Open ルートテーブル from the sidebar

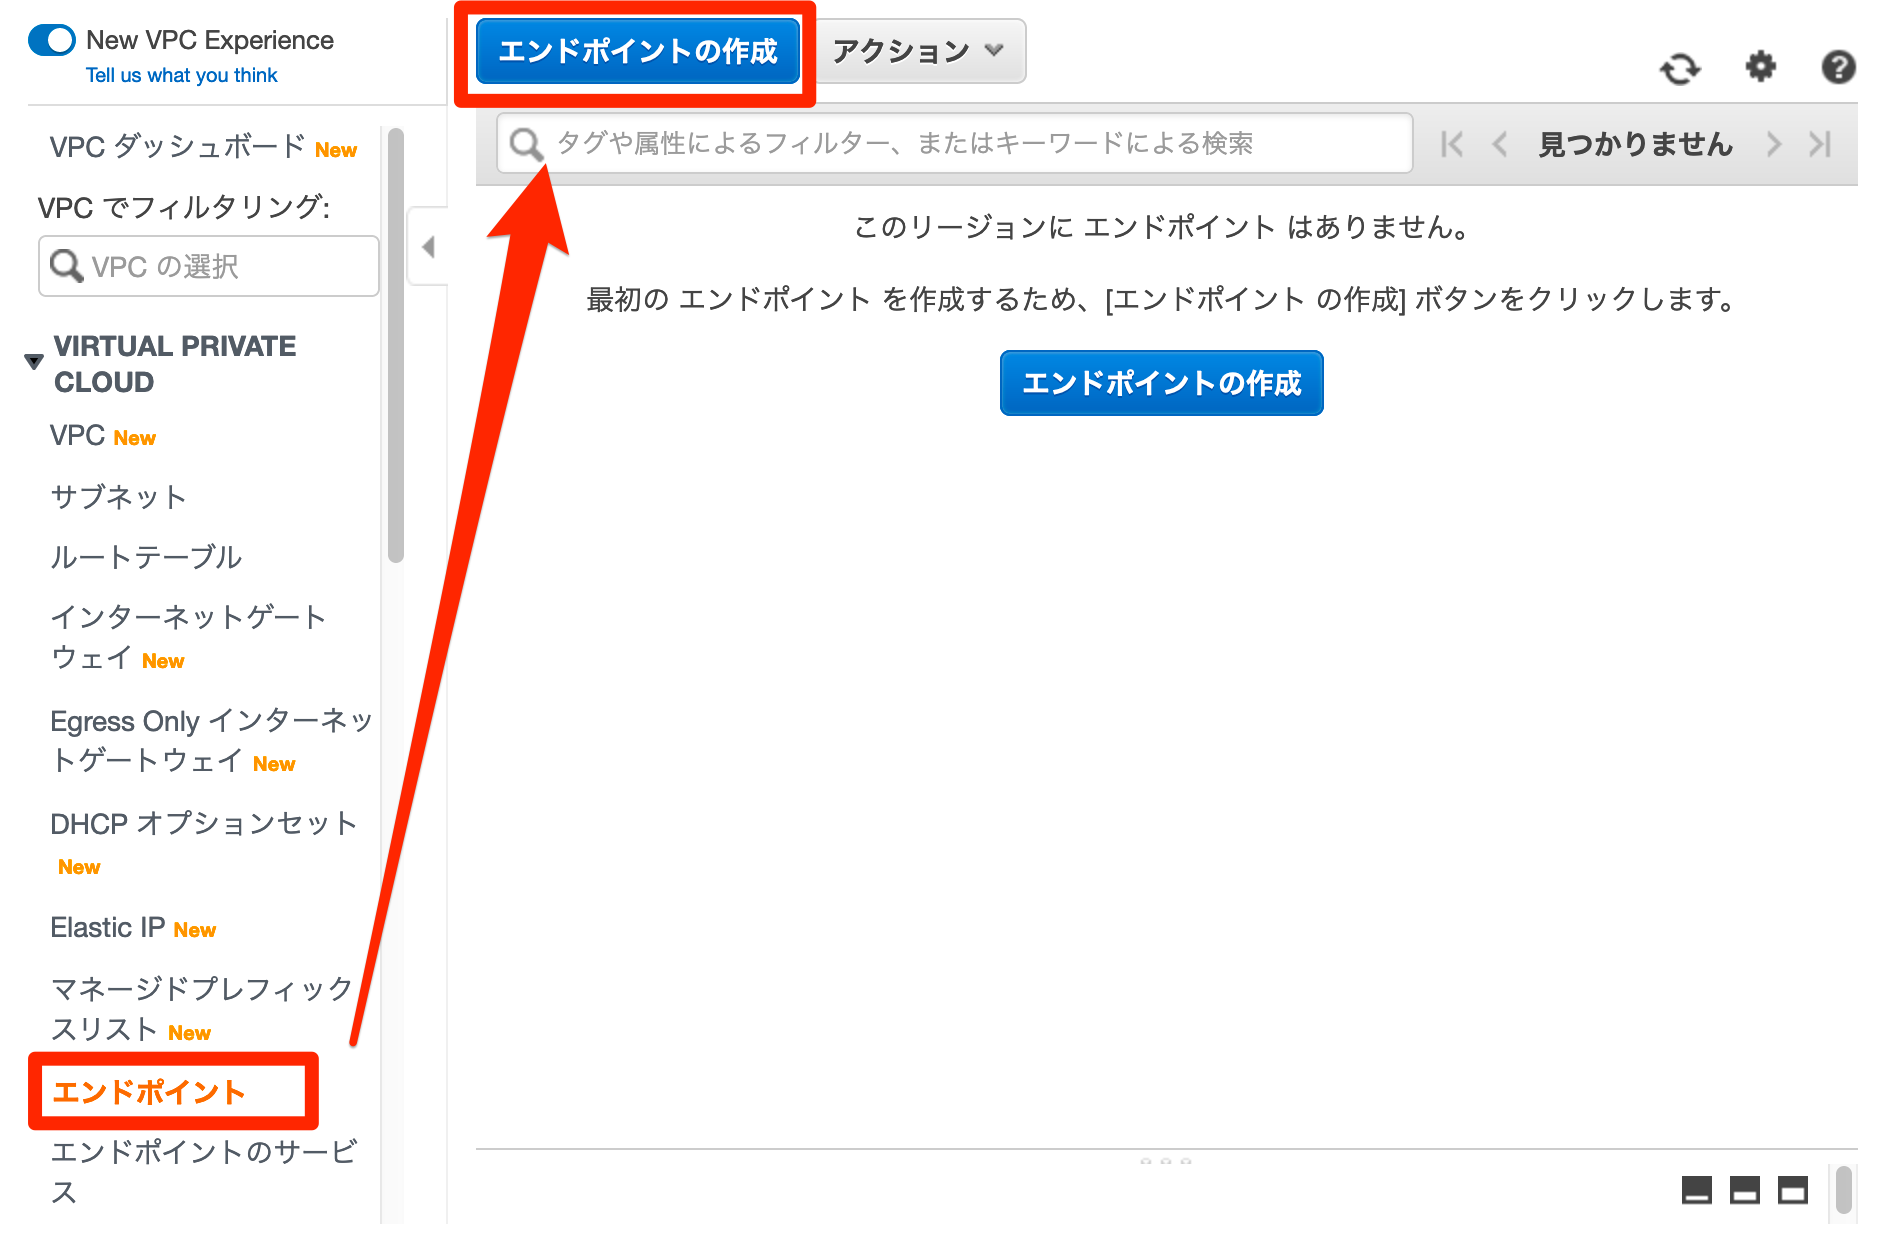146,557
